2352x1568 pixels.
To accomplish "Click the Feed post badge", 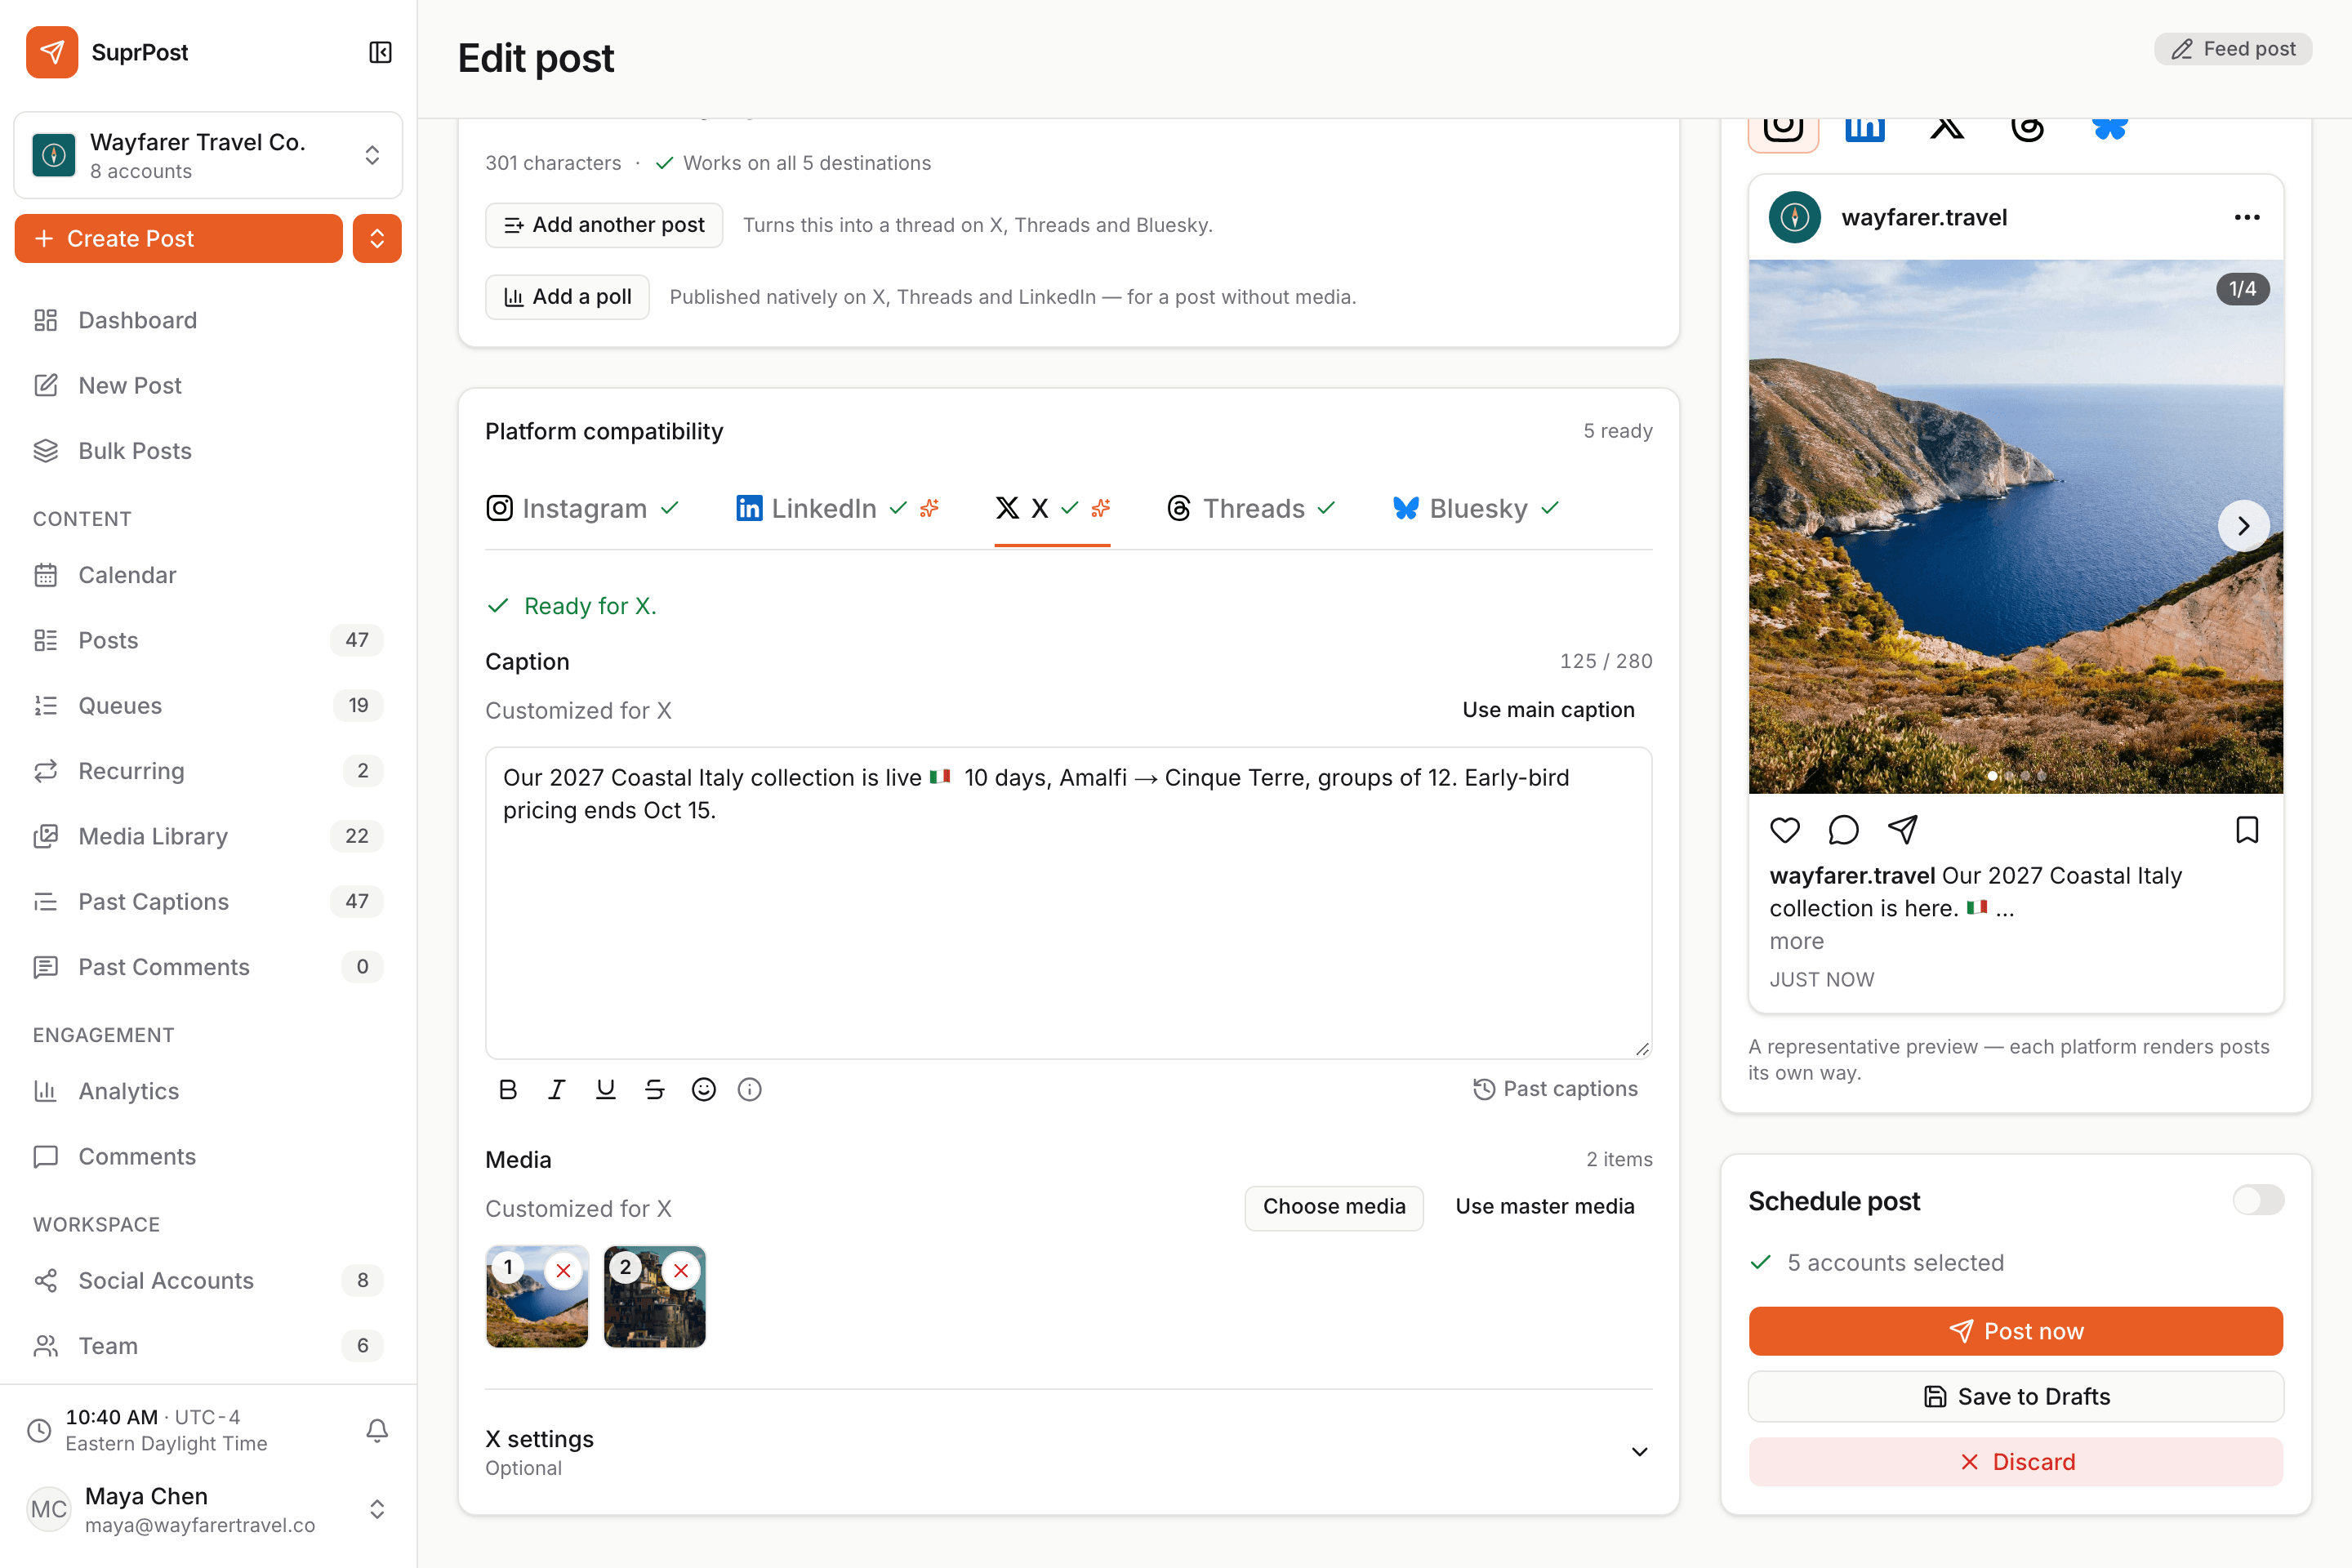I will pos(2232,49).
